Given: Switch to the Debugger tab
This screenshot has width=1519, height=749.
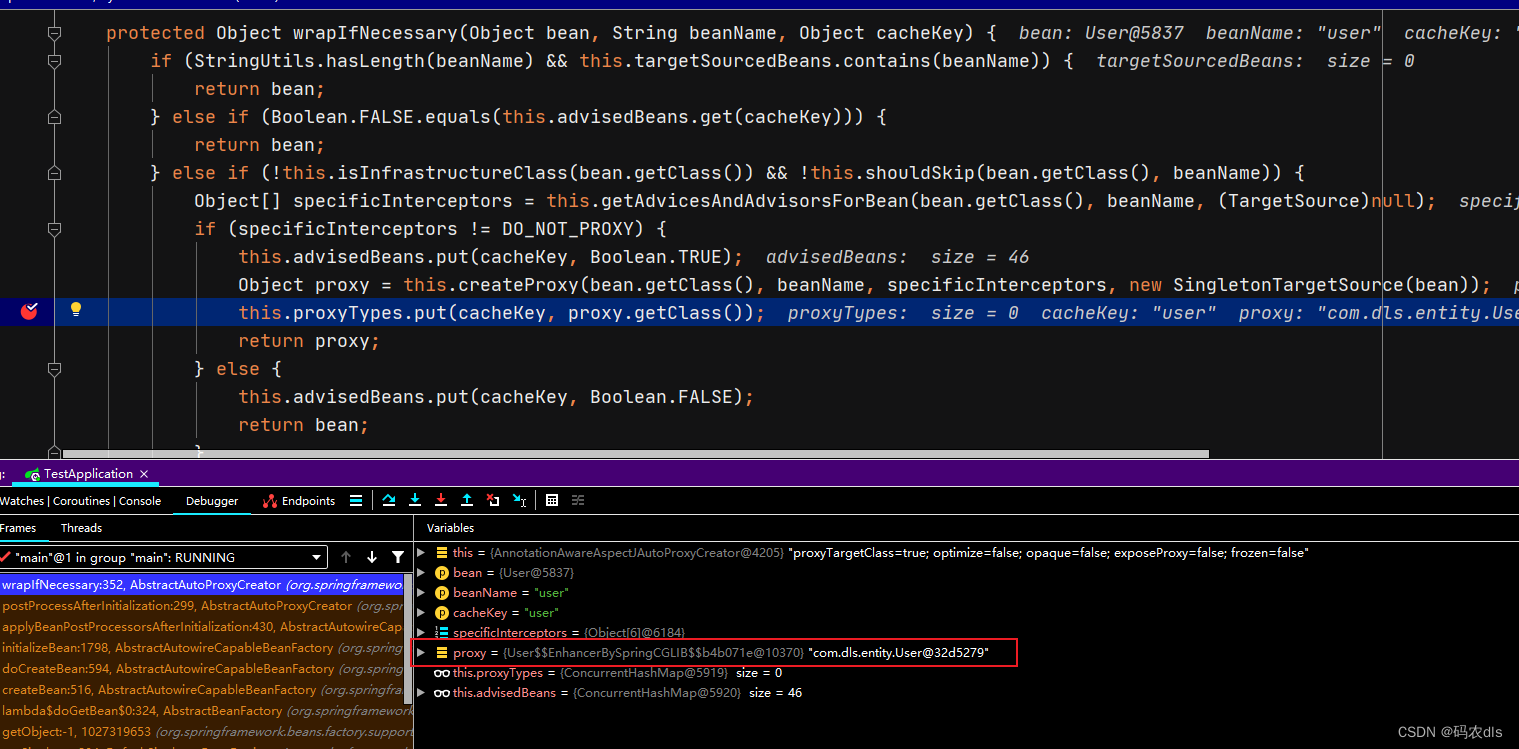Looking at the screenshot, I should coord(212,501).
